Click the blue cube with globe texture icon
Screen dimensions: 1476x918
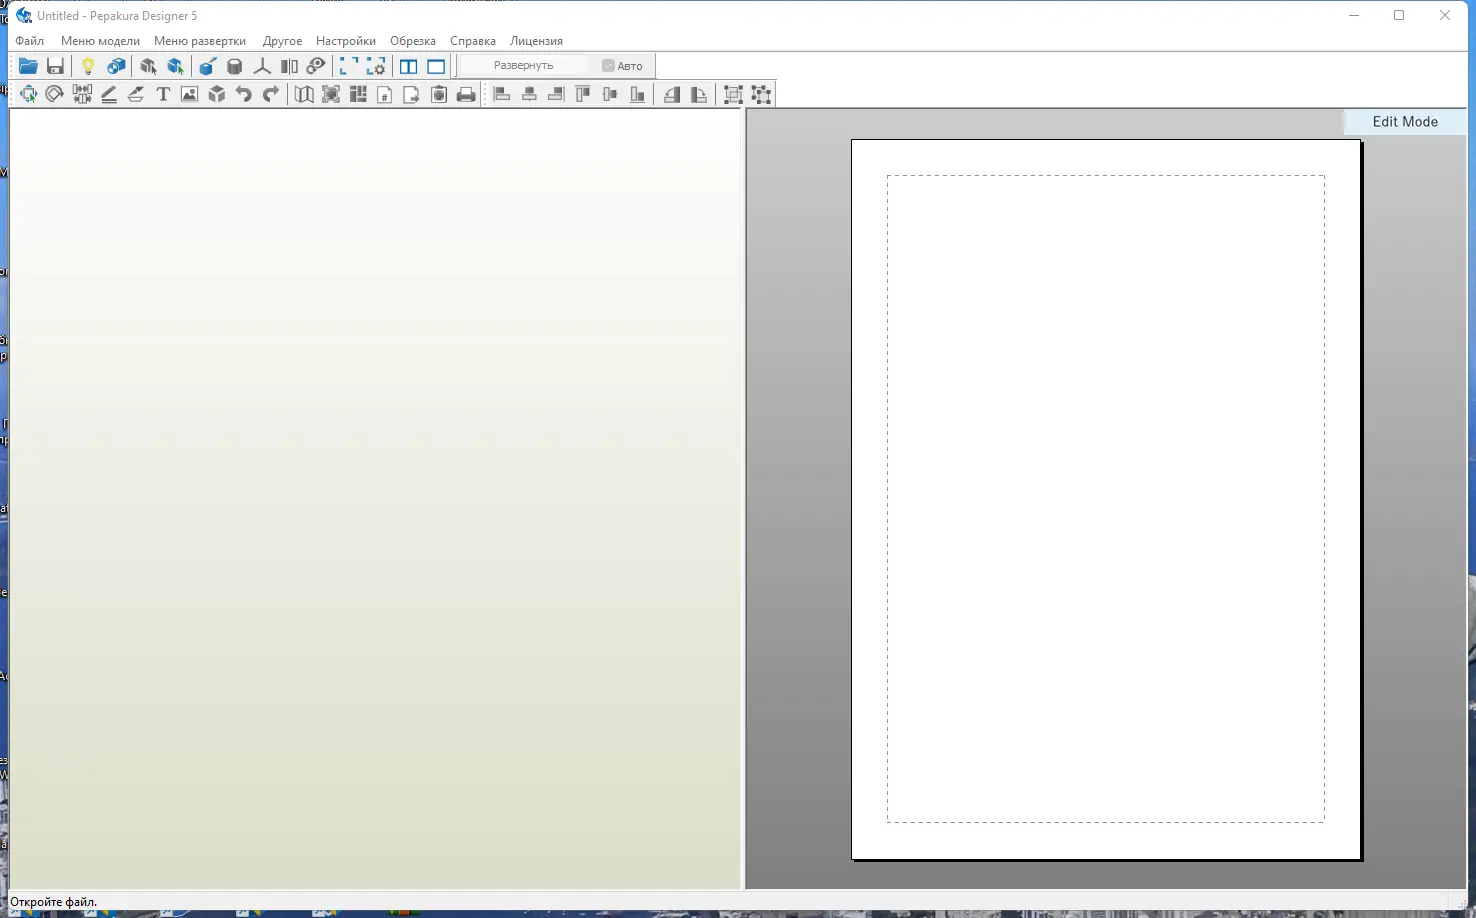[x=116, y=66]
